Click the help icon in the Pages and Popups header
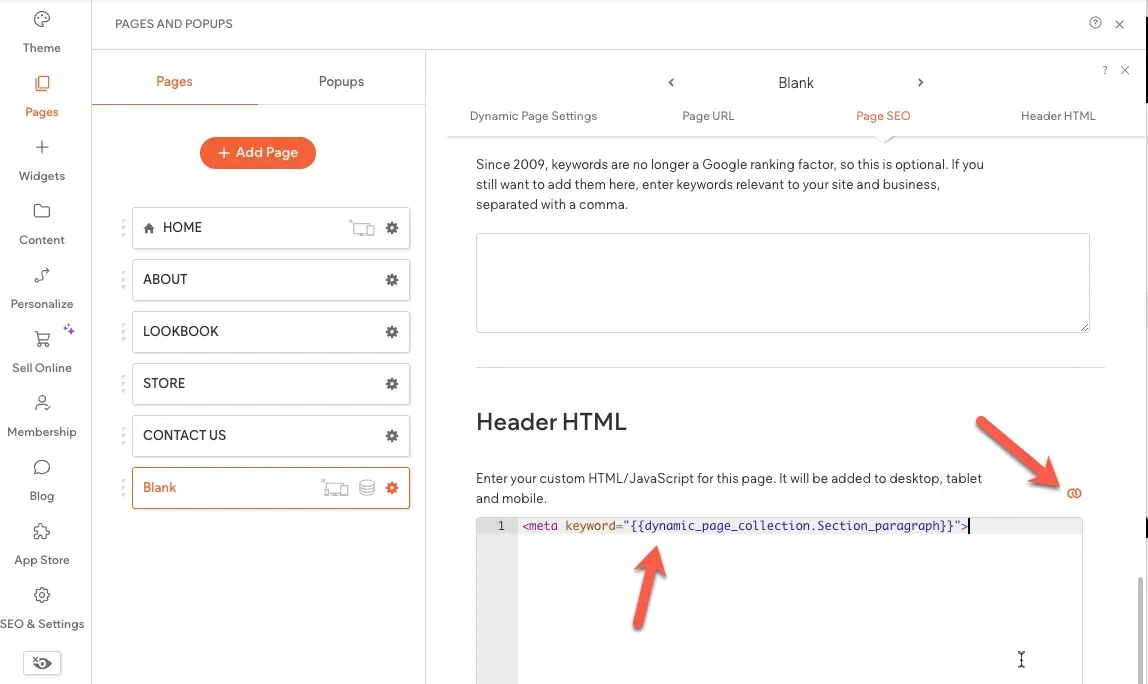This screenshot has width=1148, height=684. (1095, 23)
